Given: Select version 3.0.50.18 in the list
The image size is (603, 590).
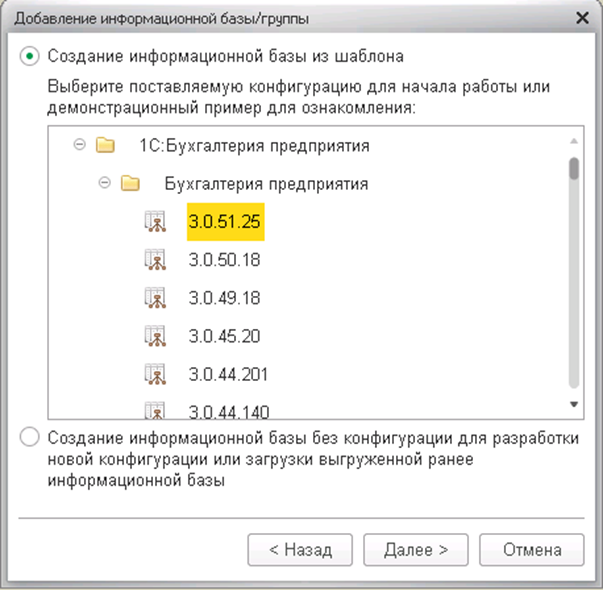Looking at the screenshot, I should coord(225,260).
